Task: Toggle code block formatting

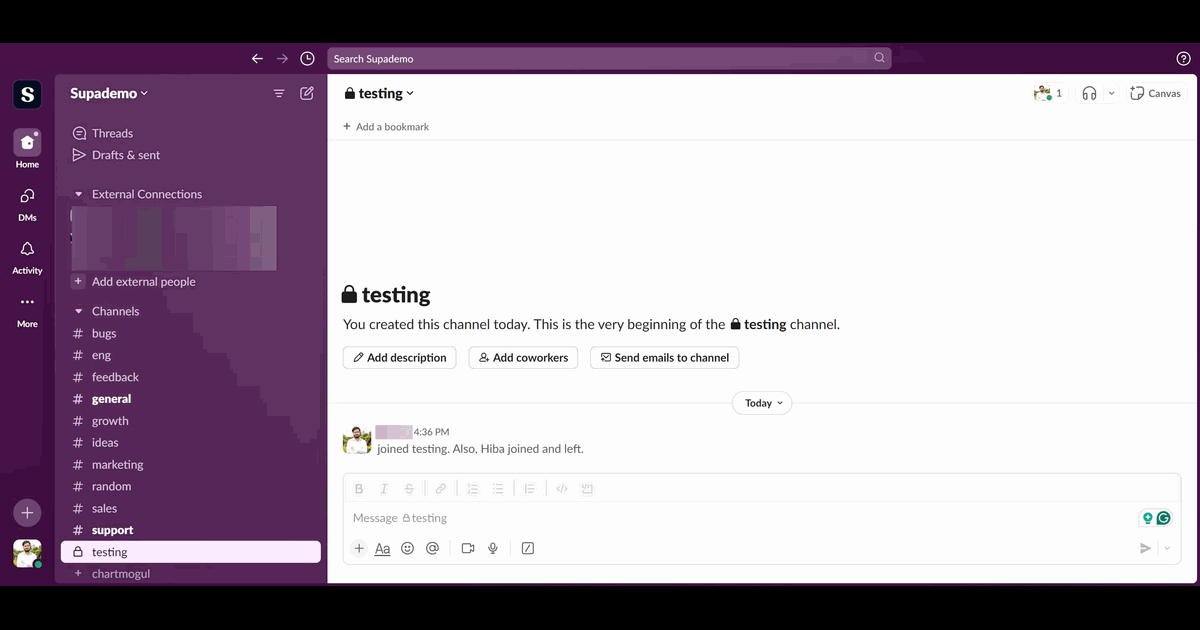Action: 587,489
